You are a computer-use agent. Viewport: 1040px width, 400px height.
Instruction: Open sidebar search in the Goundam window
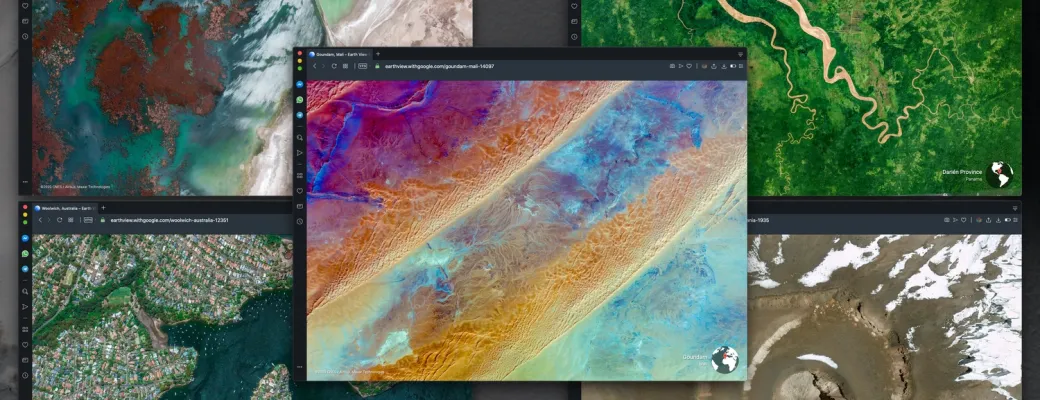point(300,137)
